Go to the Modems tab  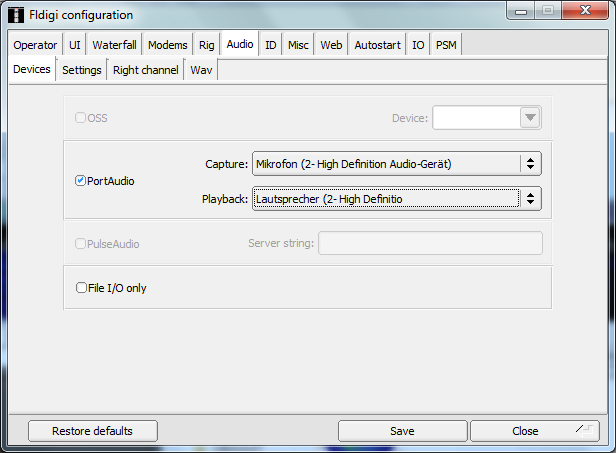pyautogui.click(x=167, y=45)
